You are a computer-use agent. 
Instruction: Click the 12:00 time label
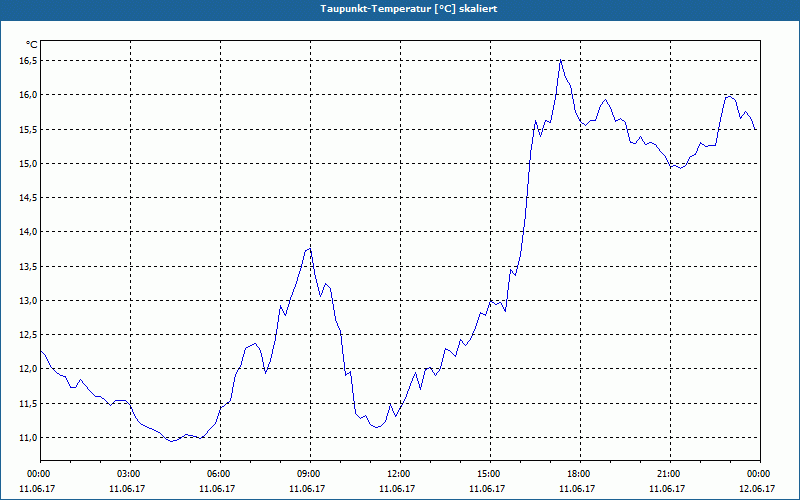[400, 474]
